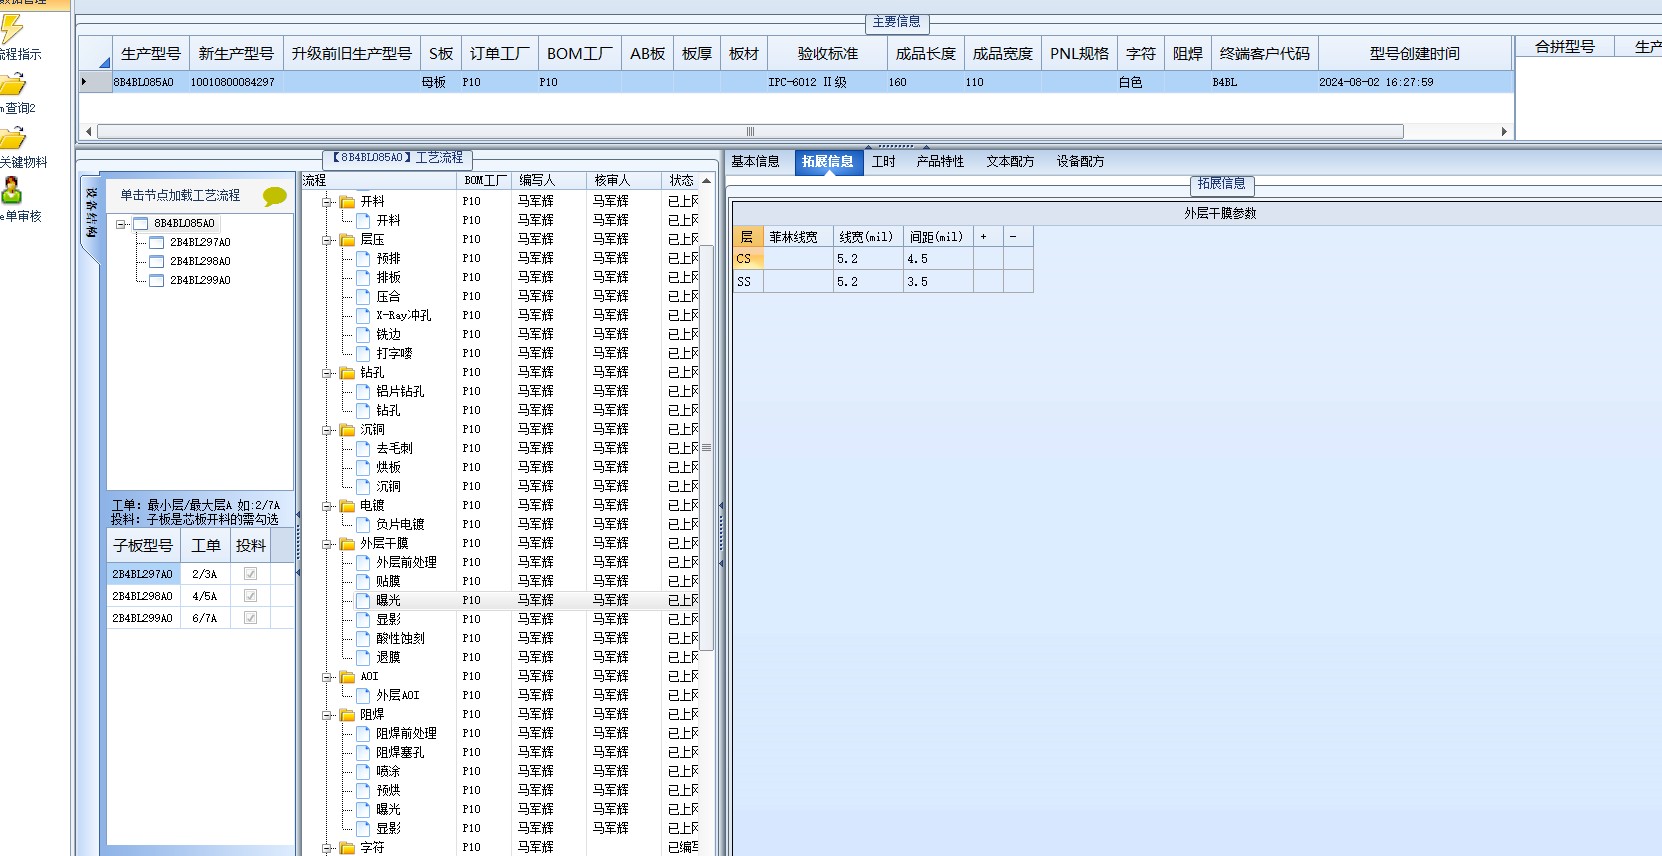Image resolution: width=1662 pixels, height=856 pixels.
Task: Click the 压合 document icon
Action: (364, 297)
